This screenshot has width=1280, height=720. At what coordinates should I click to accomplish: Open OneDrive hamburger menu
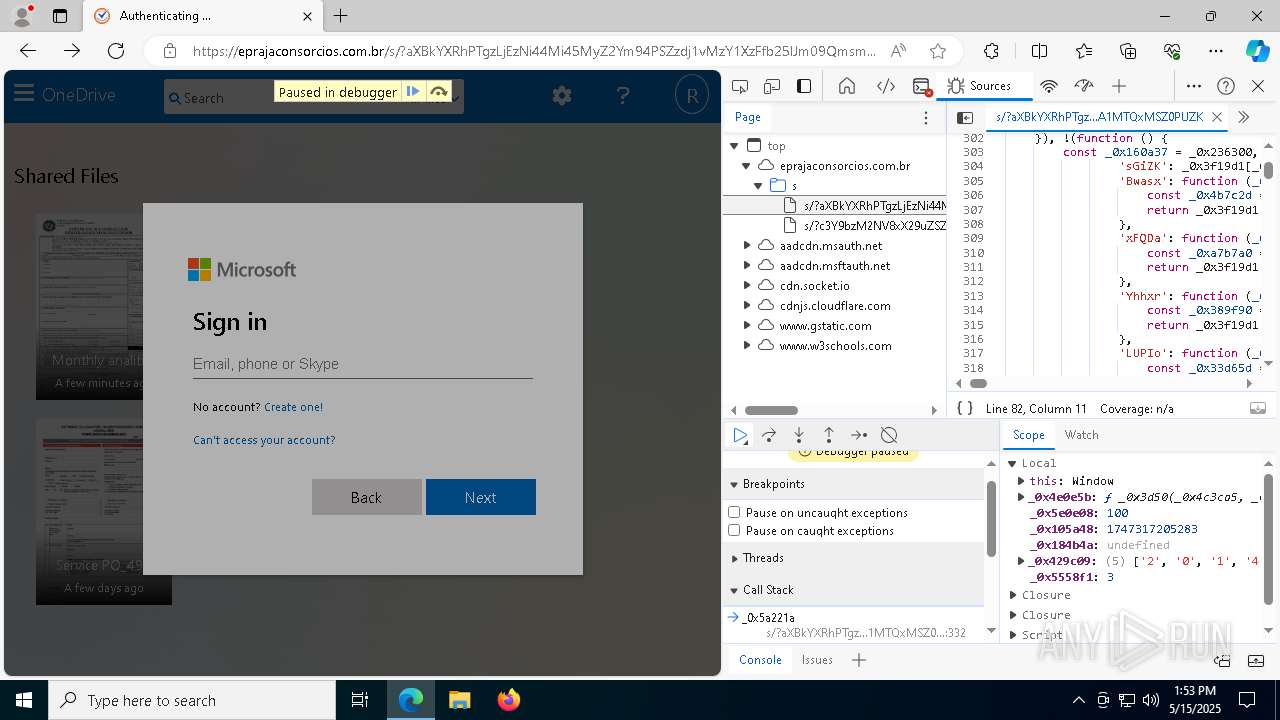click(x=24, y=94)
